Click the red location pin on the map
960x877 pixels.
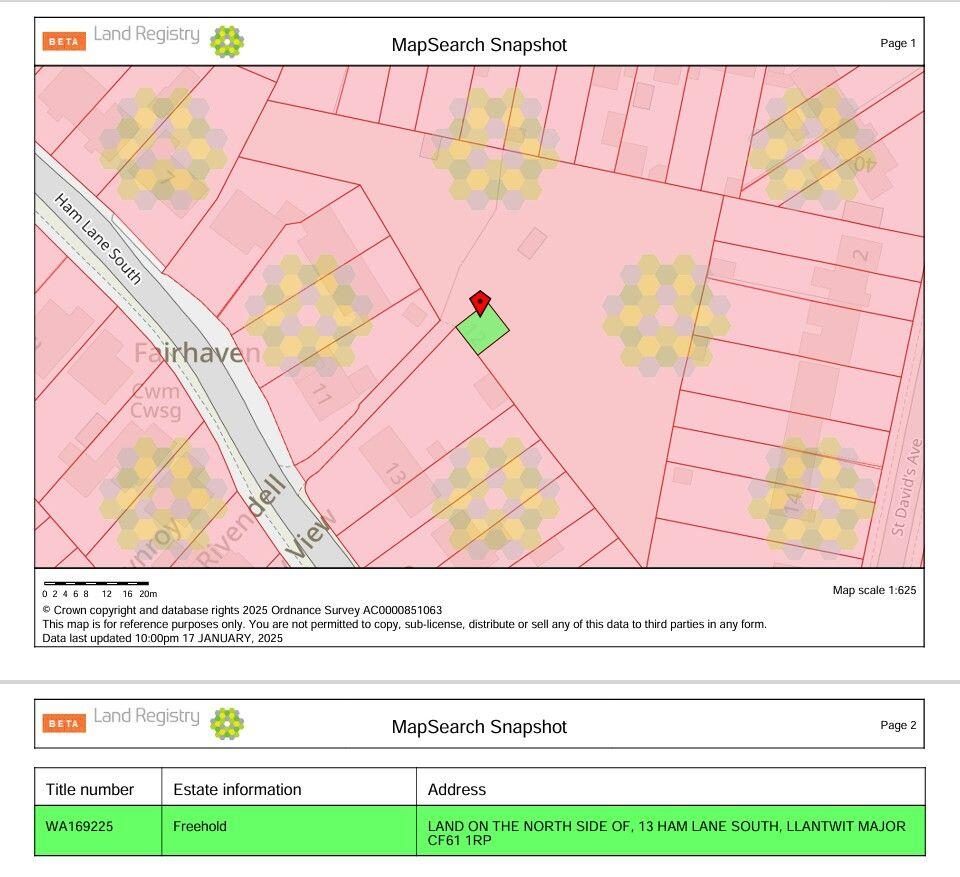coord(480,302)
